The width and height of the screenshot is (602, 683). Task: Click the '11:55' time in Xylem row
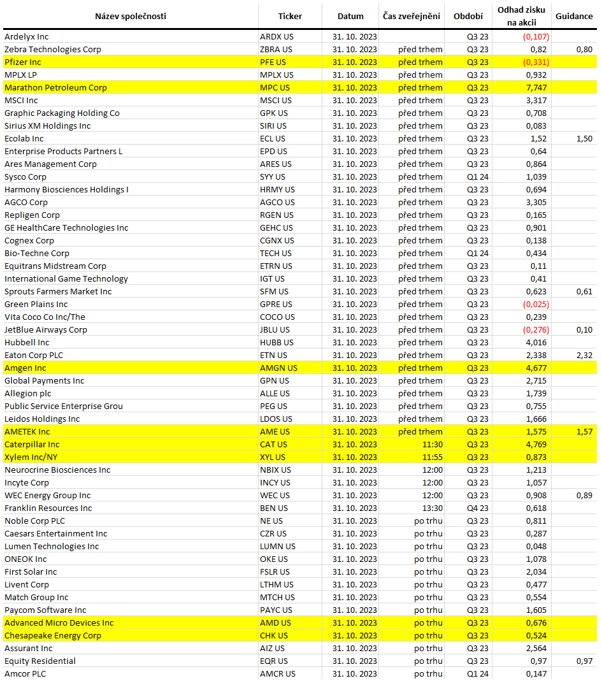click(432, 457)
